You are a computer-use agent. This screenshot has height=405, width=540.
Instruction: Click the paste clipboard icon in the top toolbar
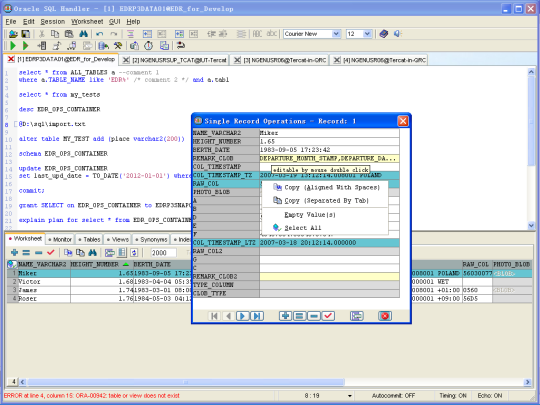(69, 34)
